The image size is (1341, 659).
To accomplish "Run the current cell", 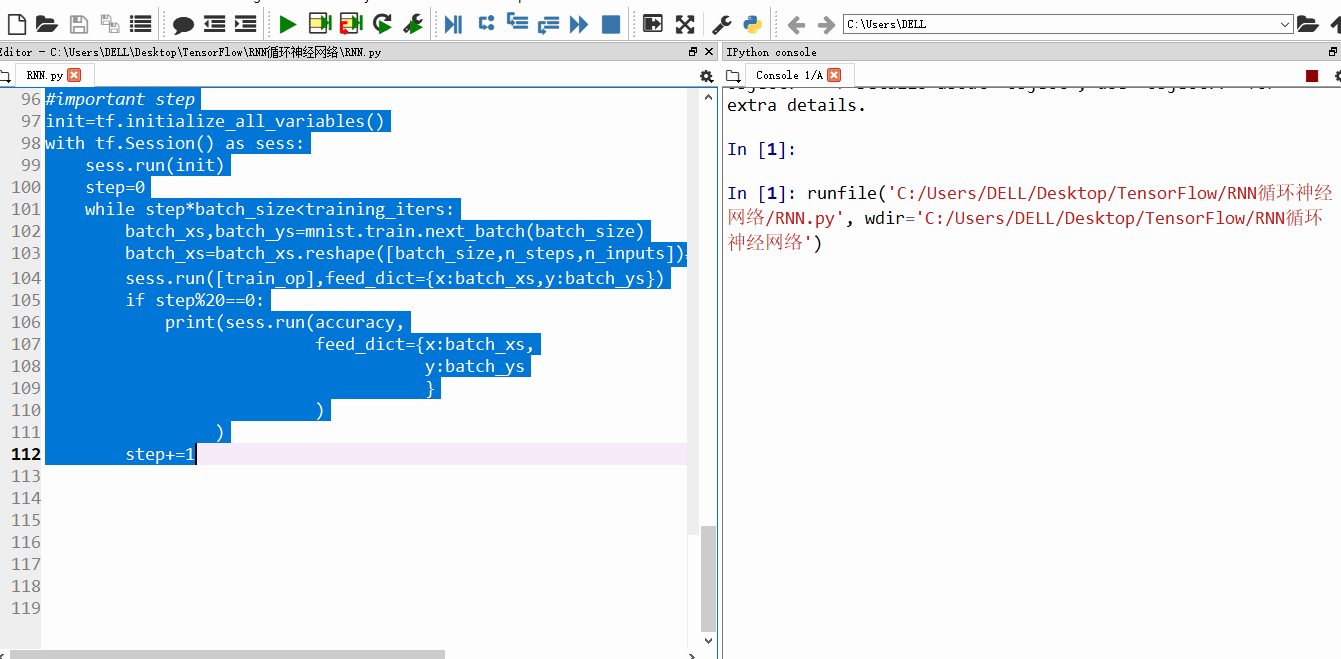I will [x=320, y=24].
